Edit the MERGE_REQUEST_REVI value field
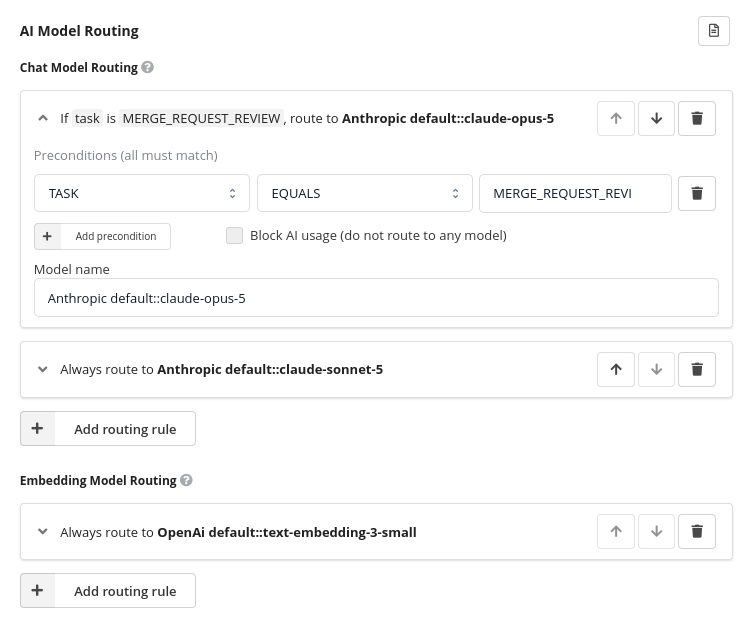 (x=575, y=193)
